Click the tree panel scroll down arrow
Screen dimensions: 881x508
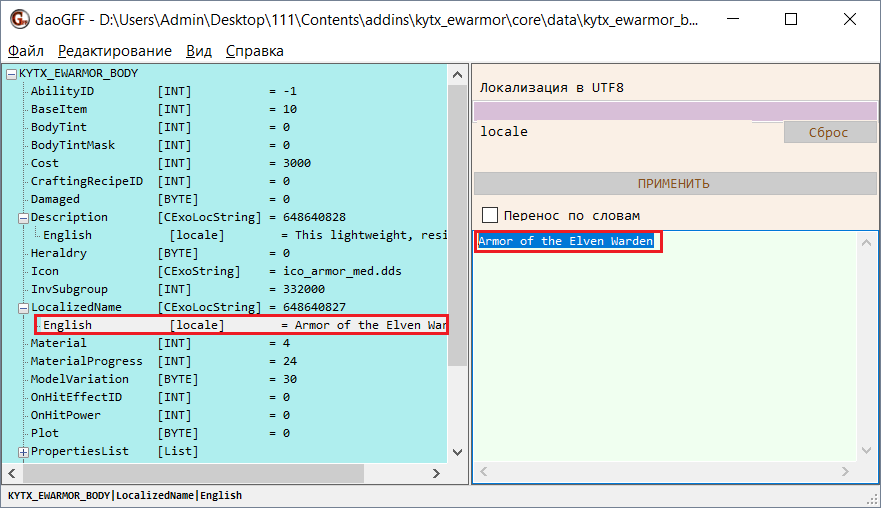coord(457,452)
